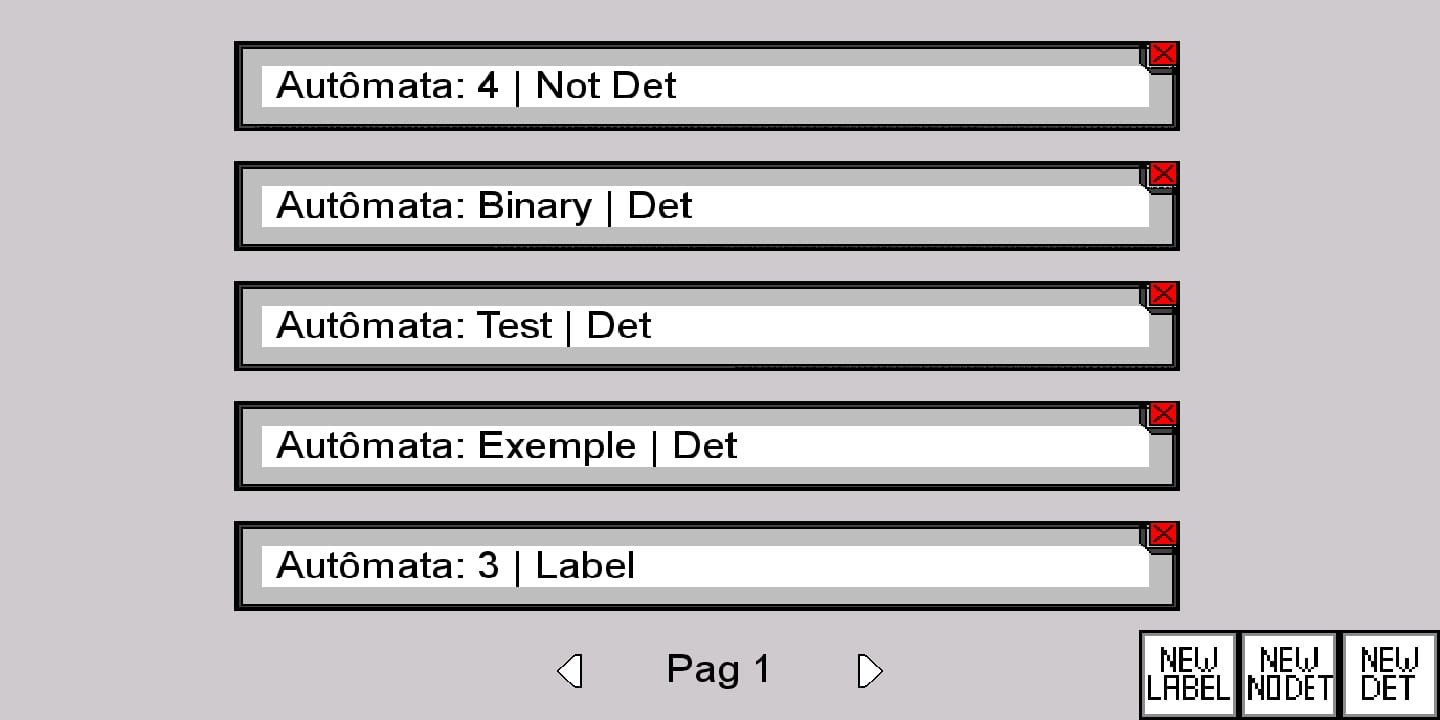
Task: Go to the previous page arrow
Action: (570, 670)
